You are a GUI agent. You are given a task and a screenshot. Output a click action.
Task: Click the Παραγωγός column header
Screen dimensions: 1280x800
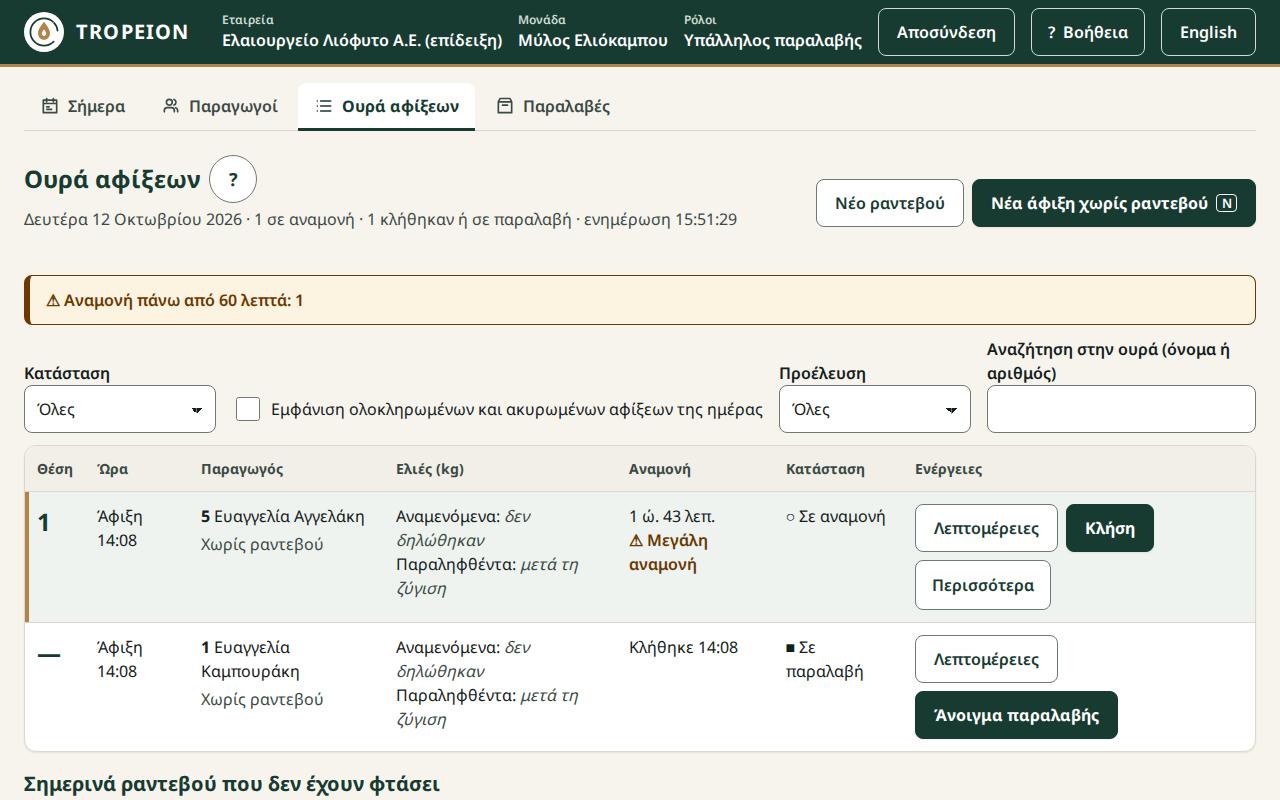pos(242,469)
